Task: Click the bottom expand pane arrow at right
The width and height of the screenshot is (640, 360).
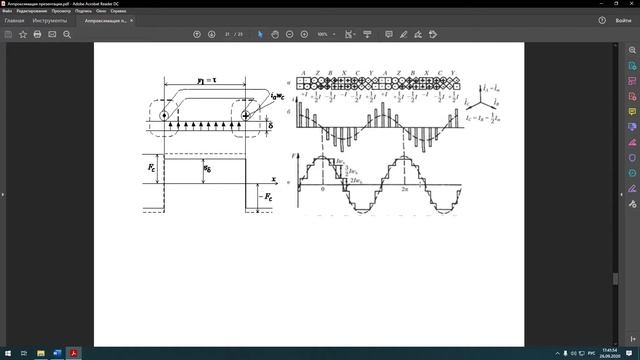Action: pyautogui.click(x=632, y=339)
